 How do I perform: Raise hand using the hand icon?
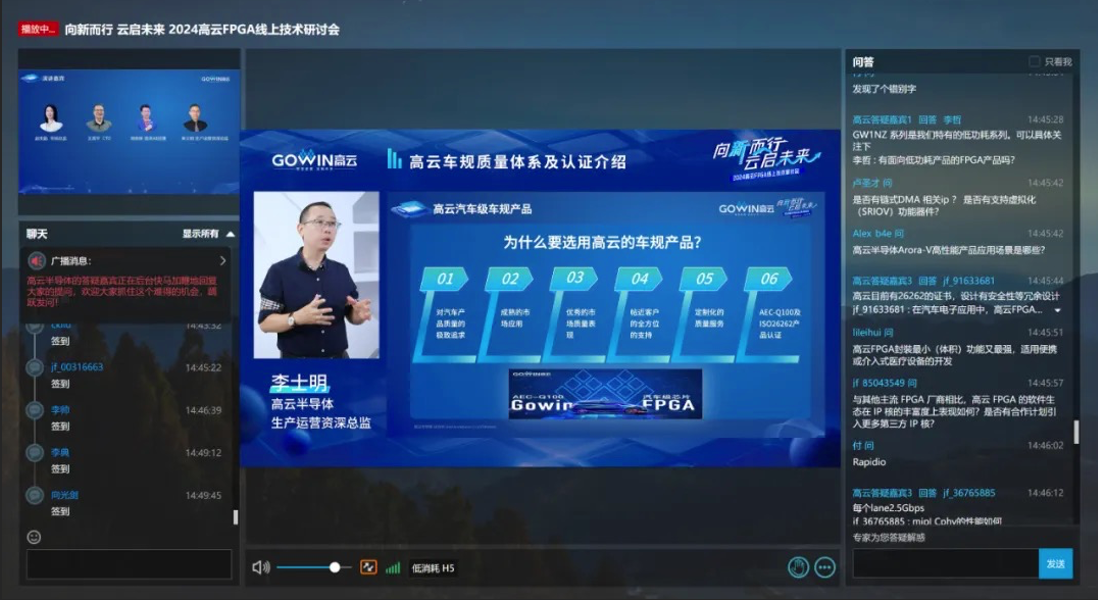pyautogui.click(x=798, y=567)
